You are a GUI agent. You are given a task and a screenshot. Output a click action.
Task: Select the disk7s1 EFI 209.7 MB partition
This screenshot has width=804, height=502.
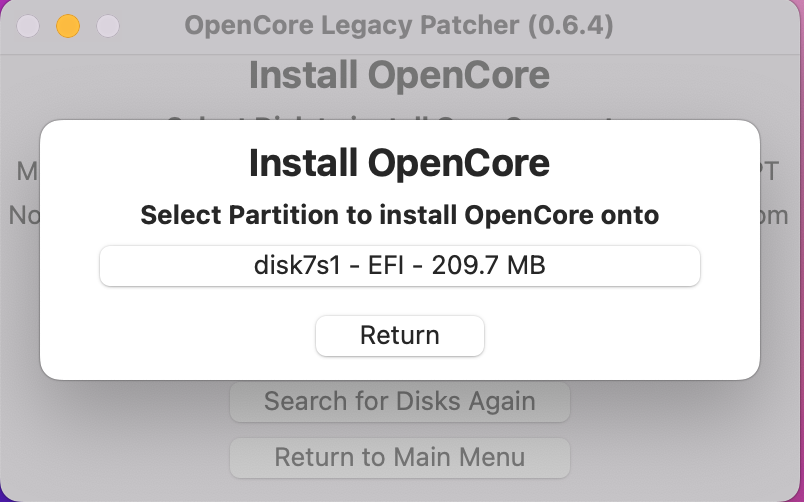point(399,266)
